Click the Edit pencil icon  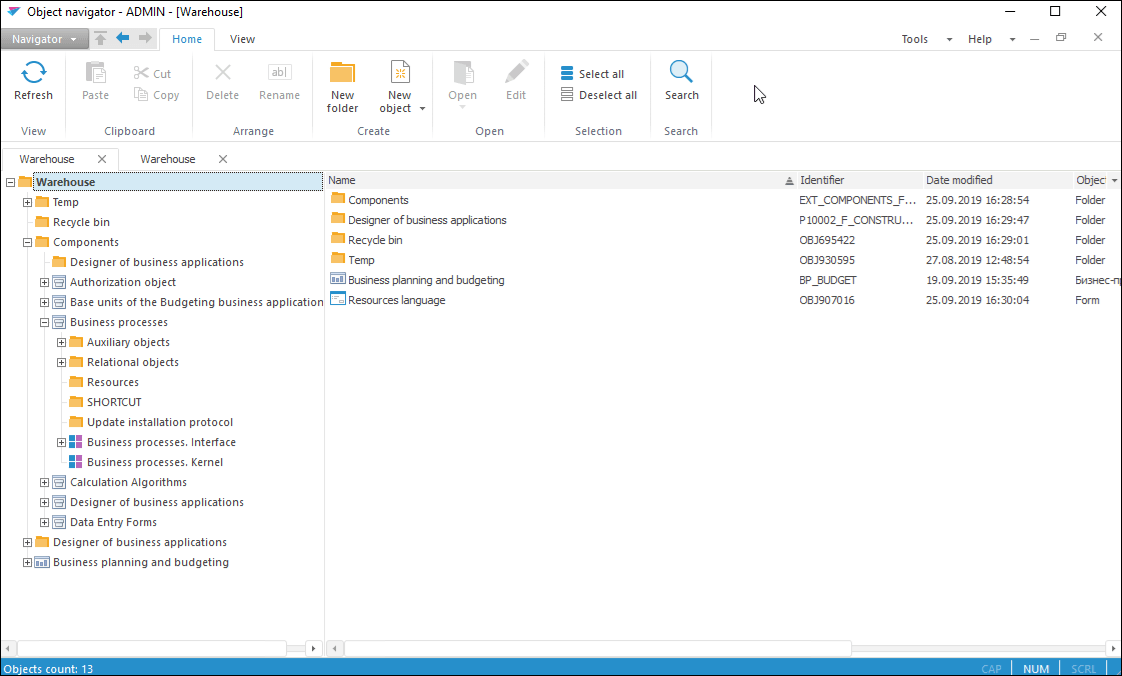(516, 72)
